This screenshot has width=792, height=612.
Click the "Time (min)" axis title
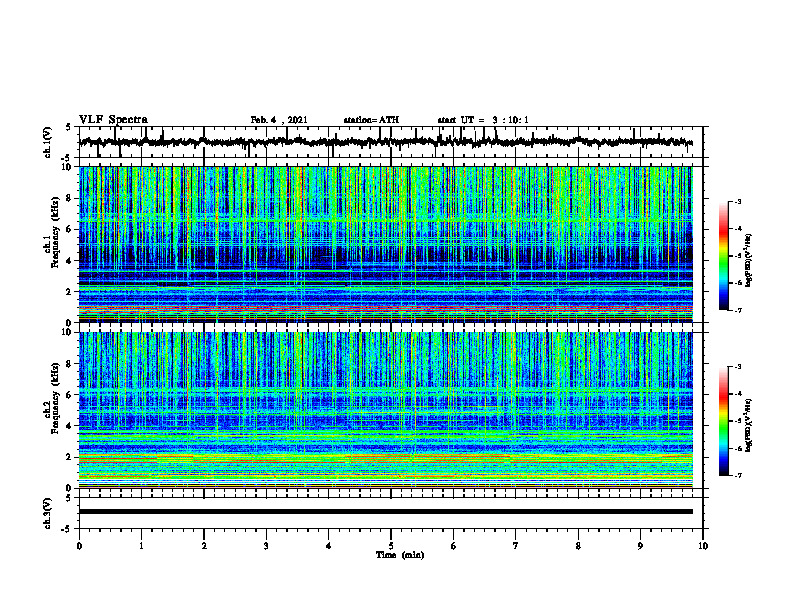(x=400, y=555)
